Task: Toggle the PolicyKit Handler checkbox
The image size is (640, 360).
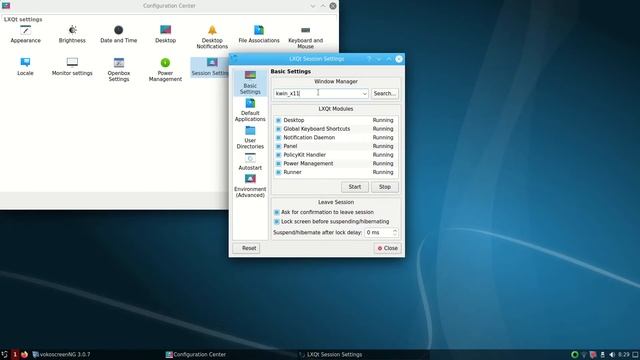Action: [278, 155]
